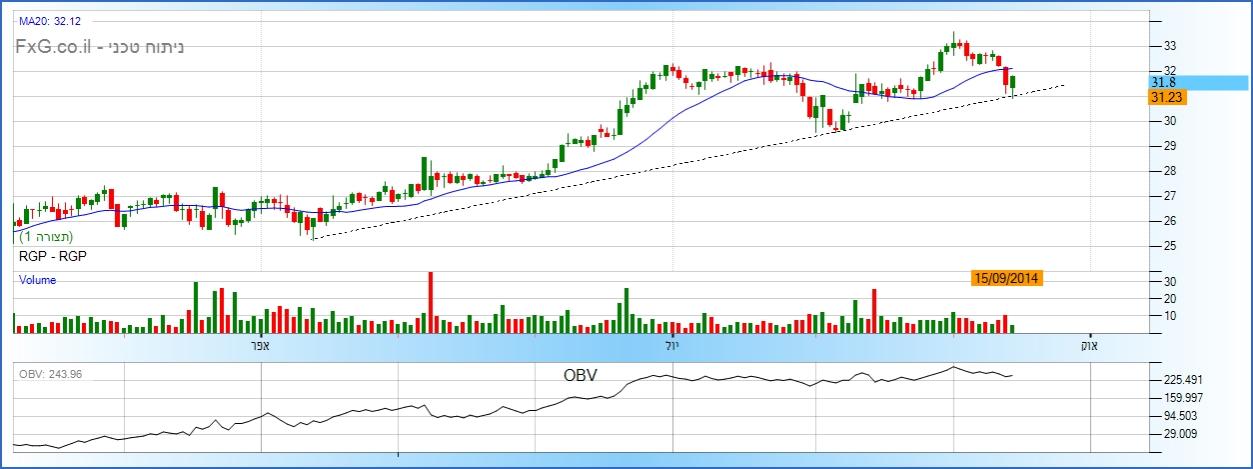Click the right end of the dashed trendline

(x=1063, y=85)
